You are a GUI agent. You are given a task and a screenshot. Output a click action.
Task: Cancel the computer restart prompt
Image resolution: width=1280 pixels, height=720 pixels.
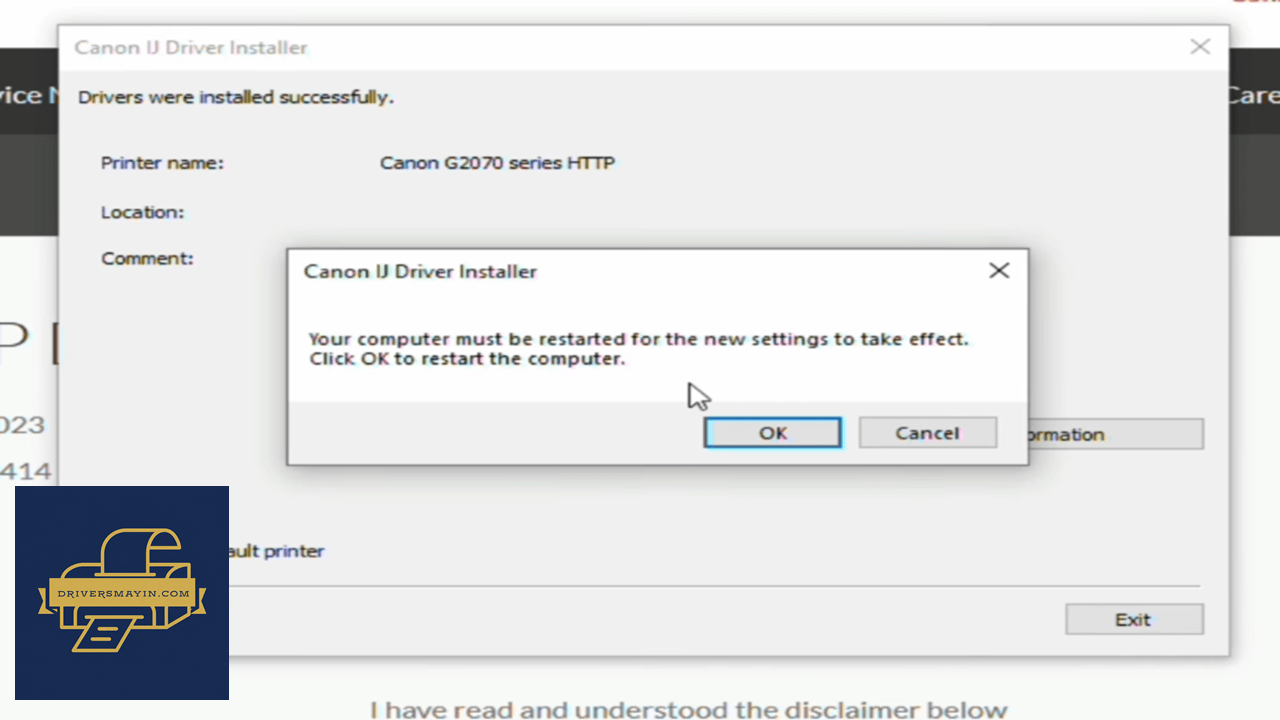pos(927,433)
